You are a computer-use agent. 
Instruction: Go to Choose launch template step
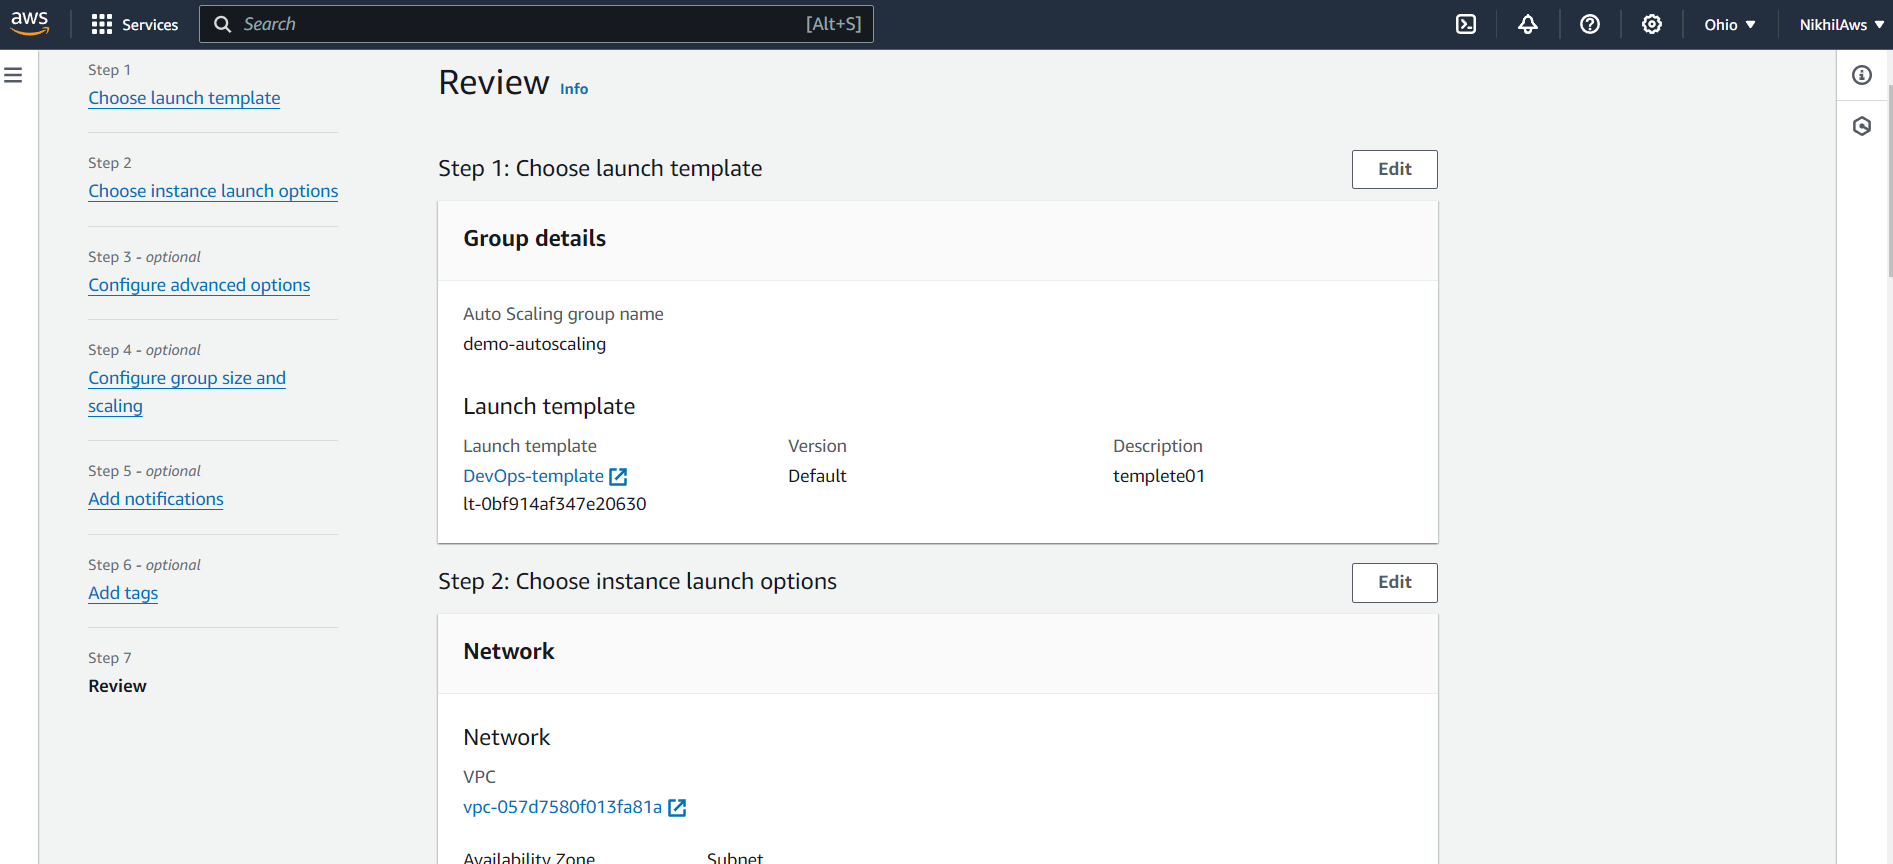pos(184,98)
